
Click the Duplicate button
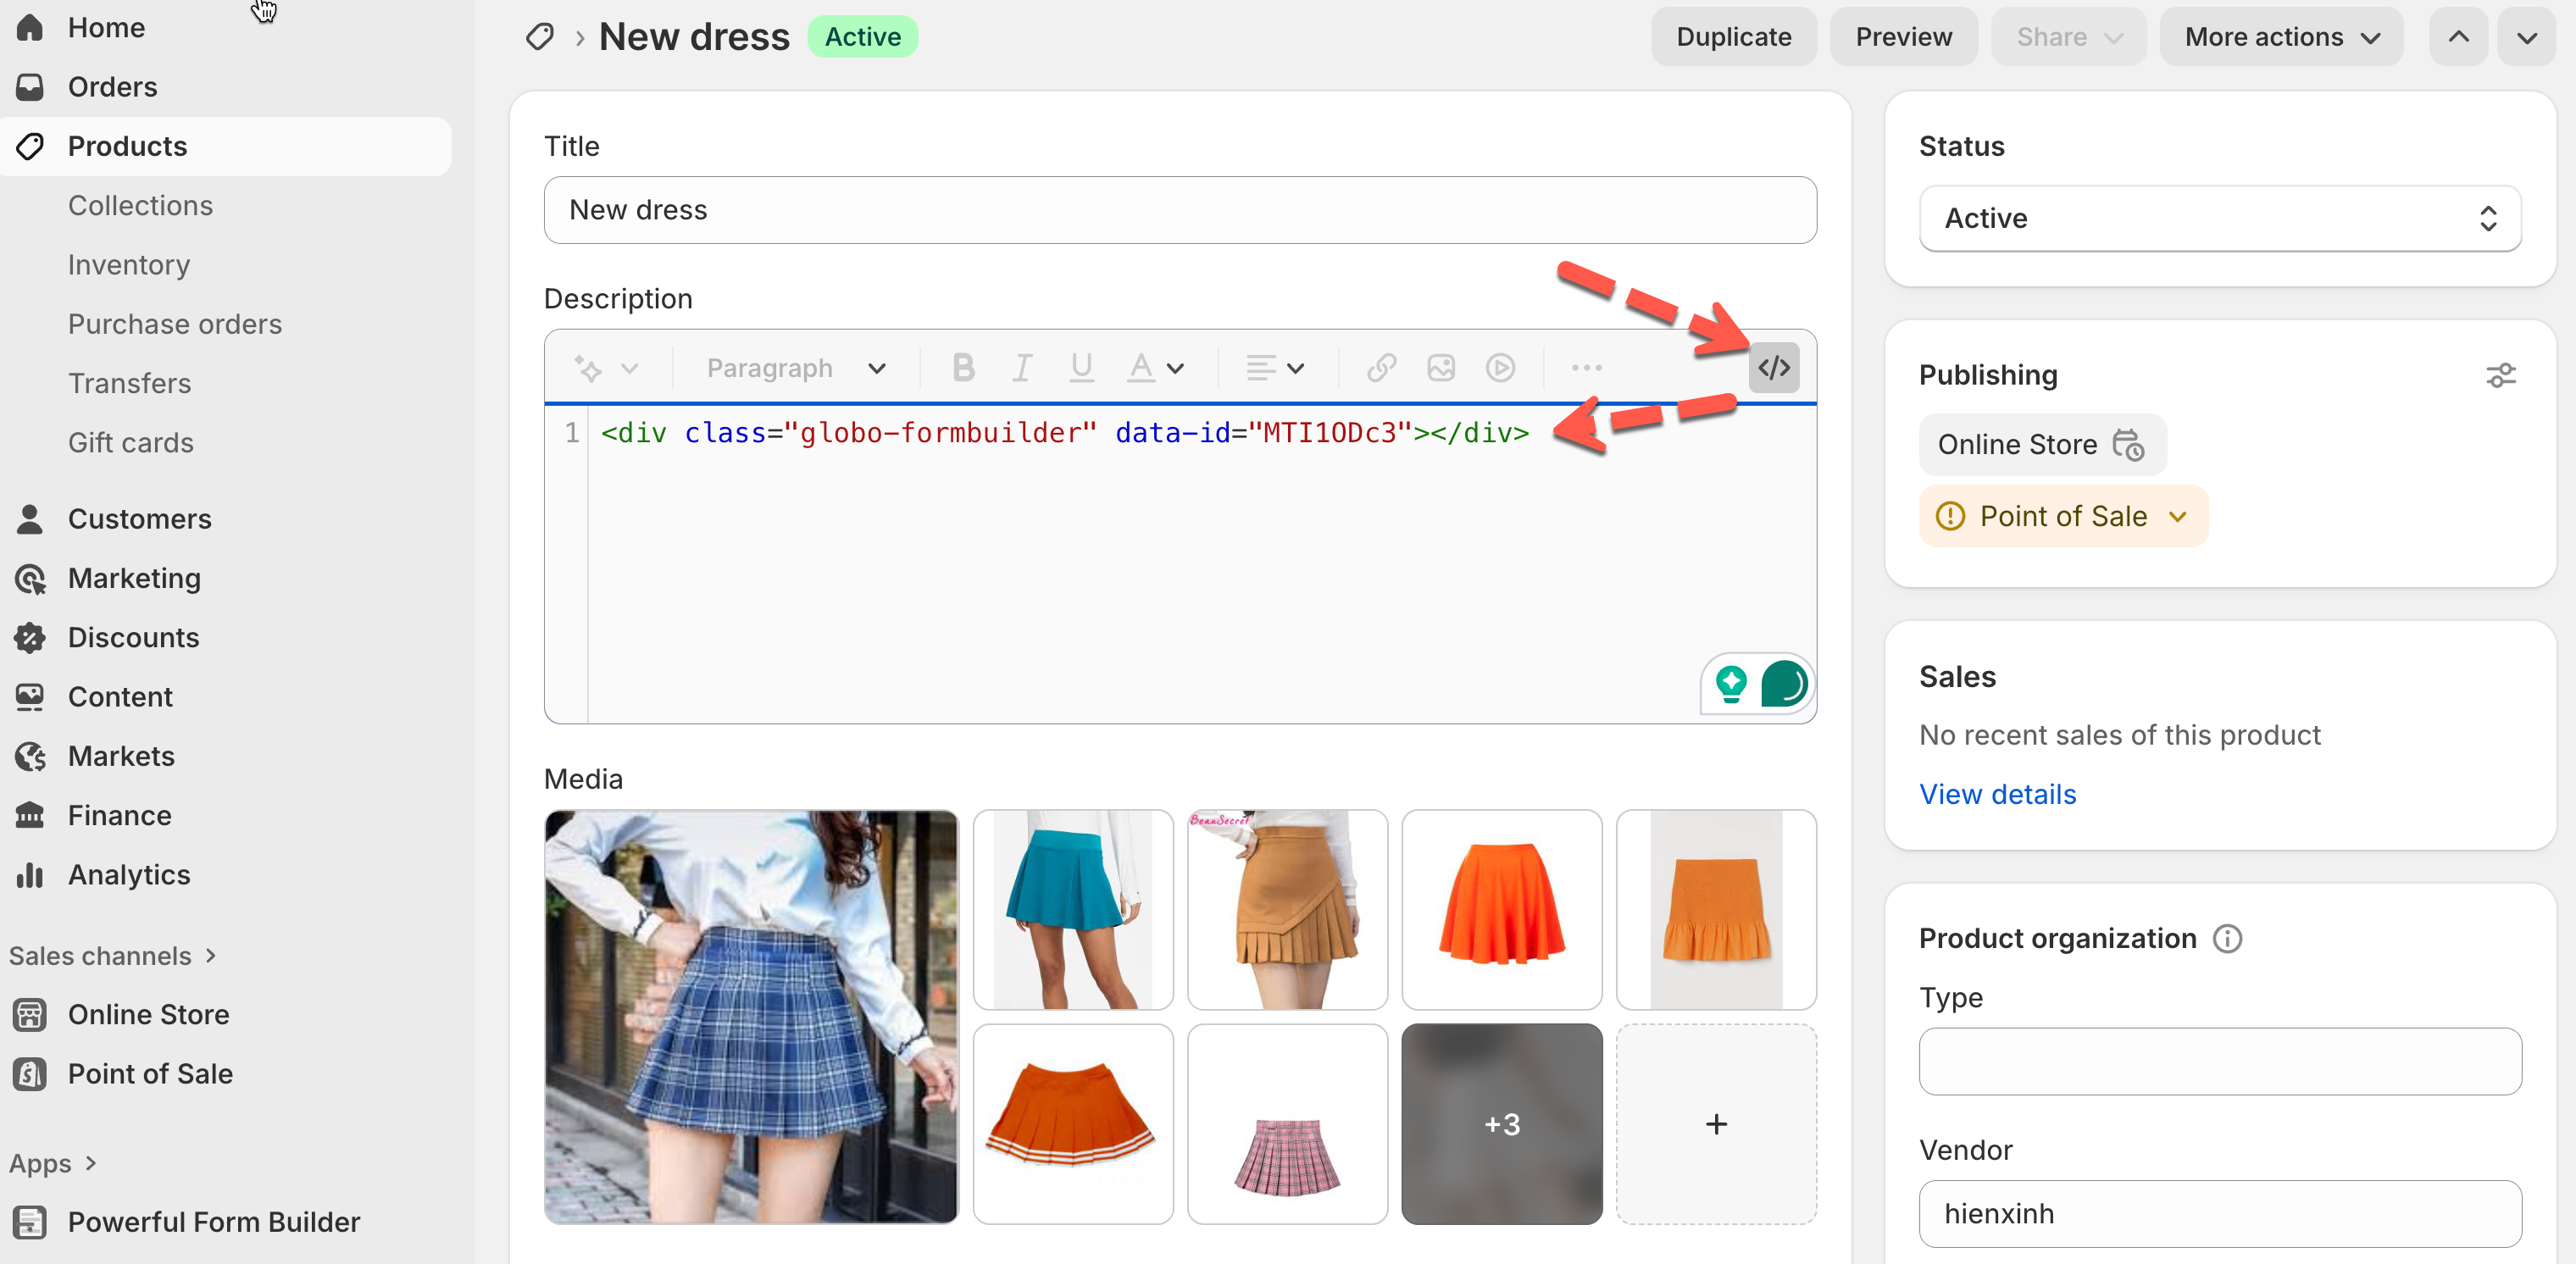(x=1733, y=37)
